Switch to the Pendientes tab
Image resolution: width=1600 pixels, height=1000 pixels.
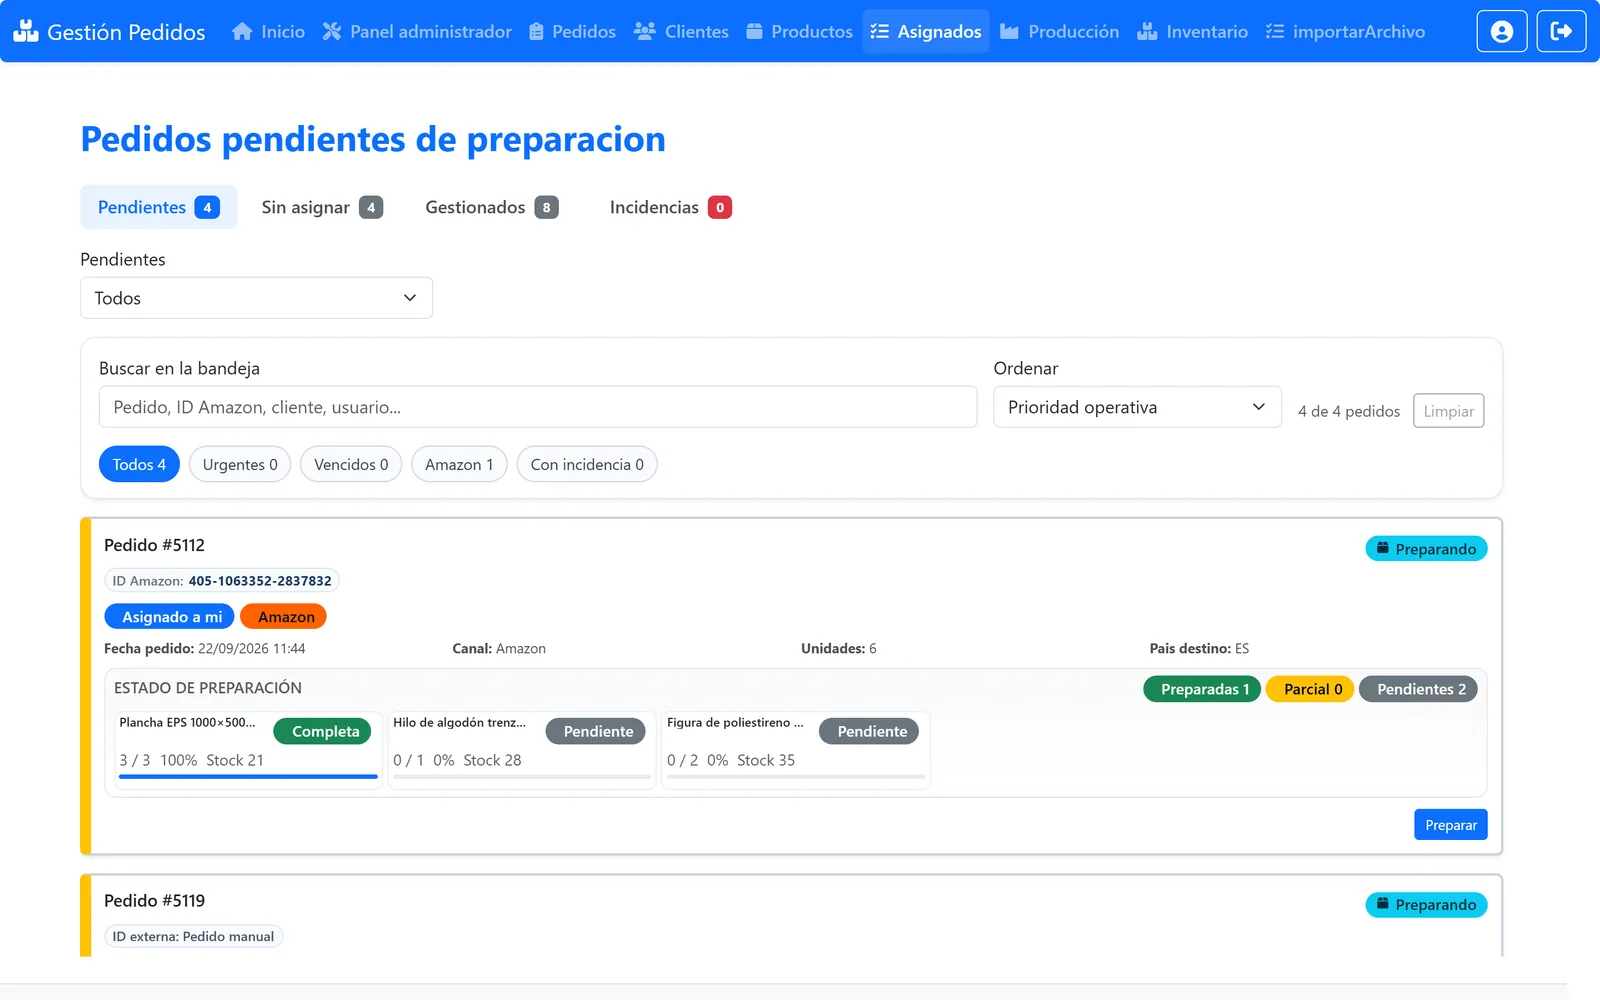click(158, 207)
